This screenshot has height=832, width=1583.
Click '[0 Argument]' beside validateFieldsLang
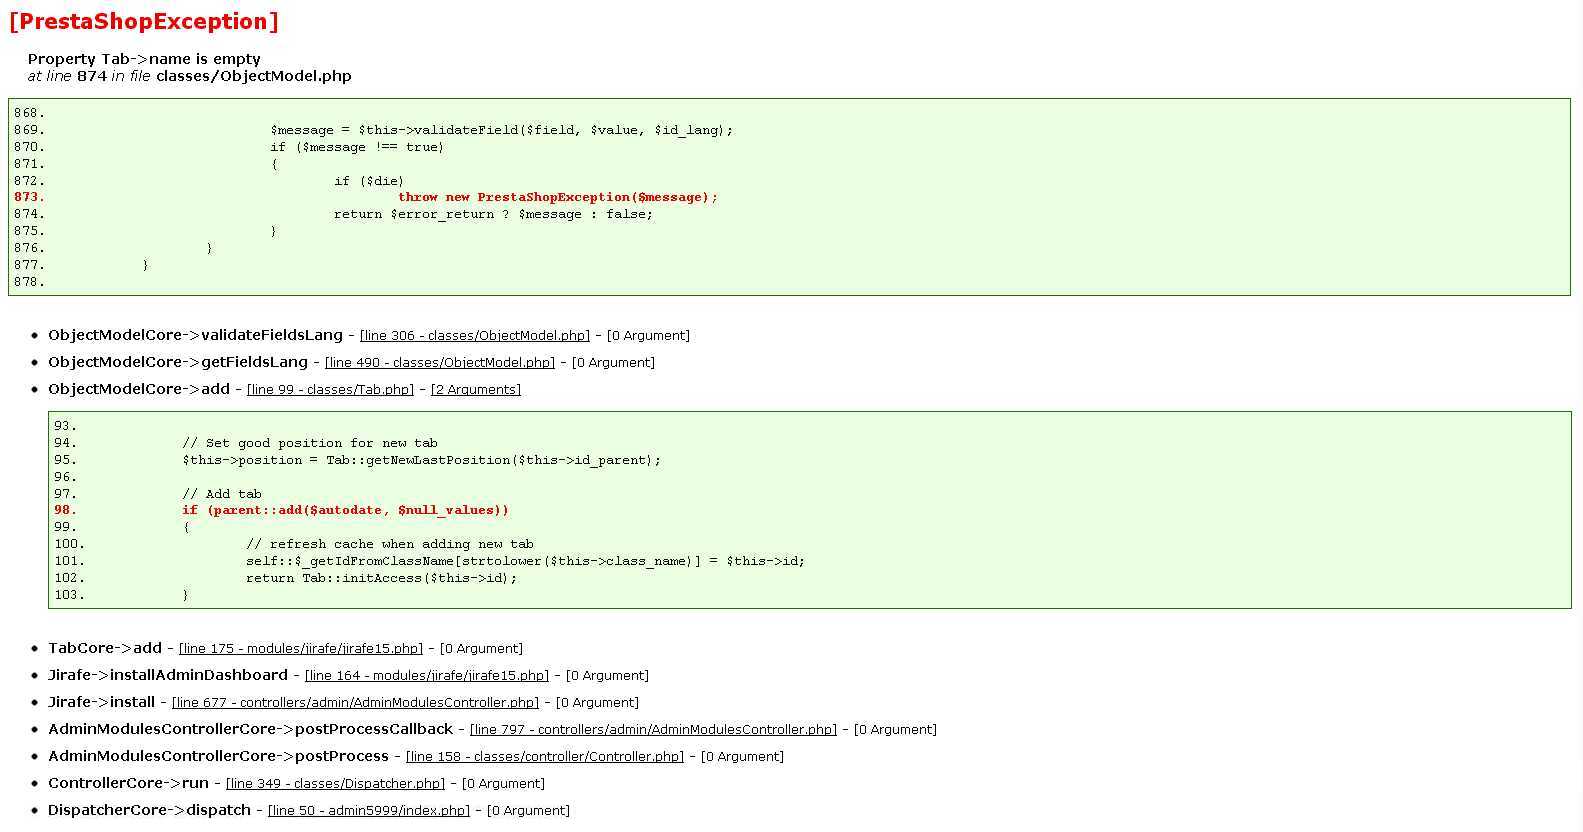[x=648, y=336]
